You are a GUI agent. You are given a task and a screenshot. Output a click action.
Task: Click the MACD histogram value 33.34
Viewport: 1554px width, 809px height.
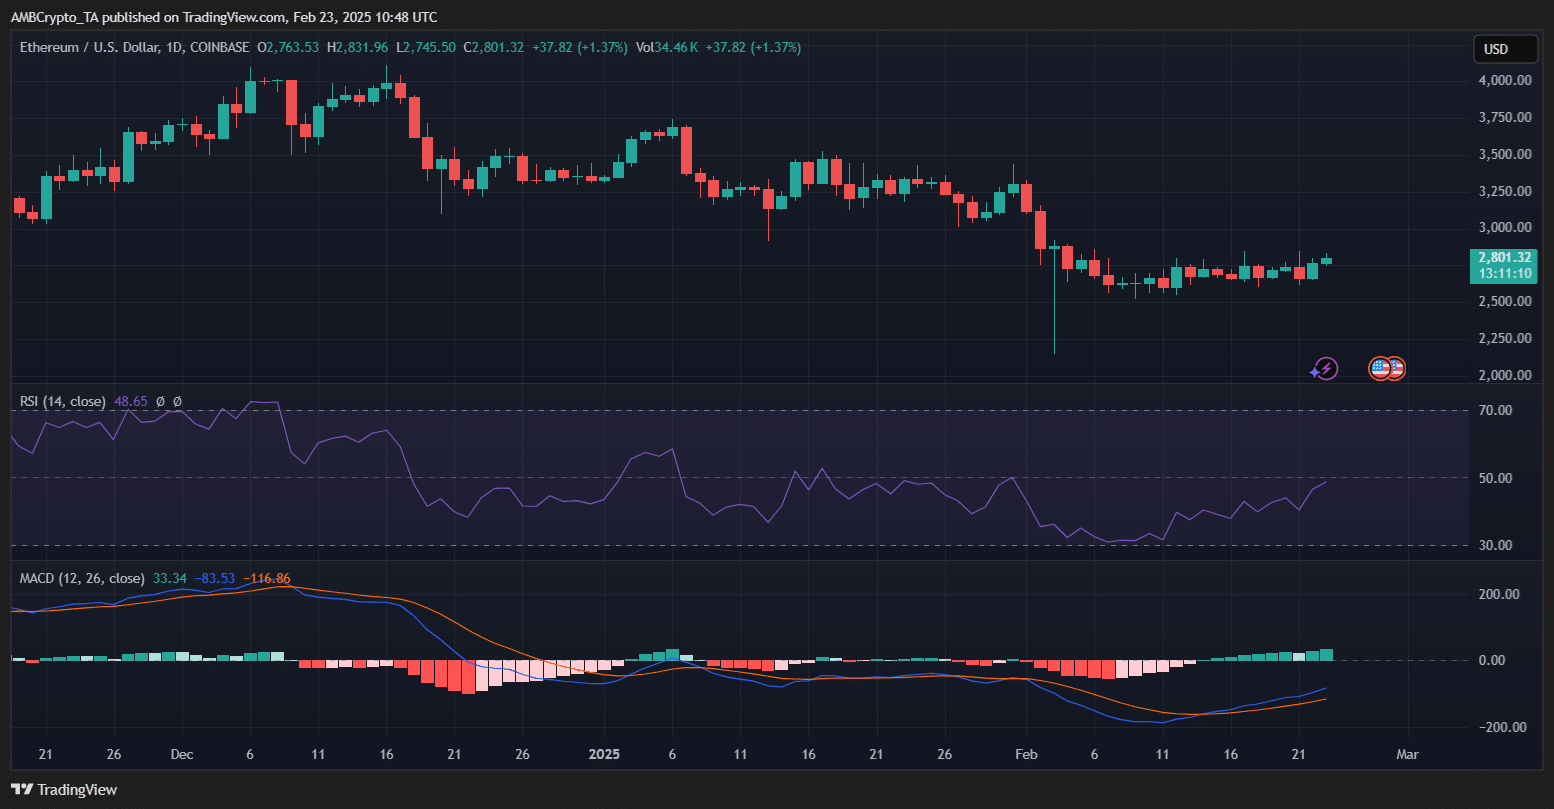point(169,579)
